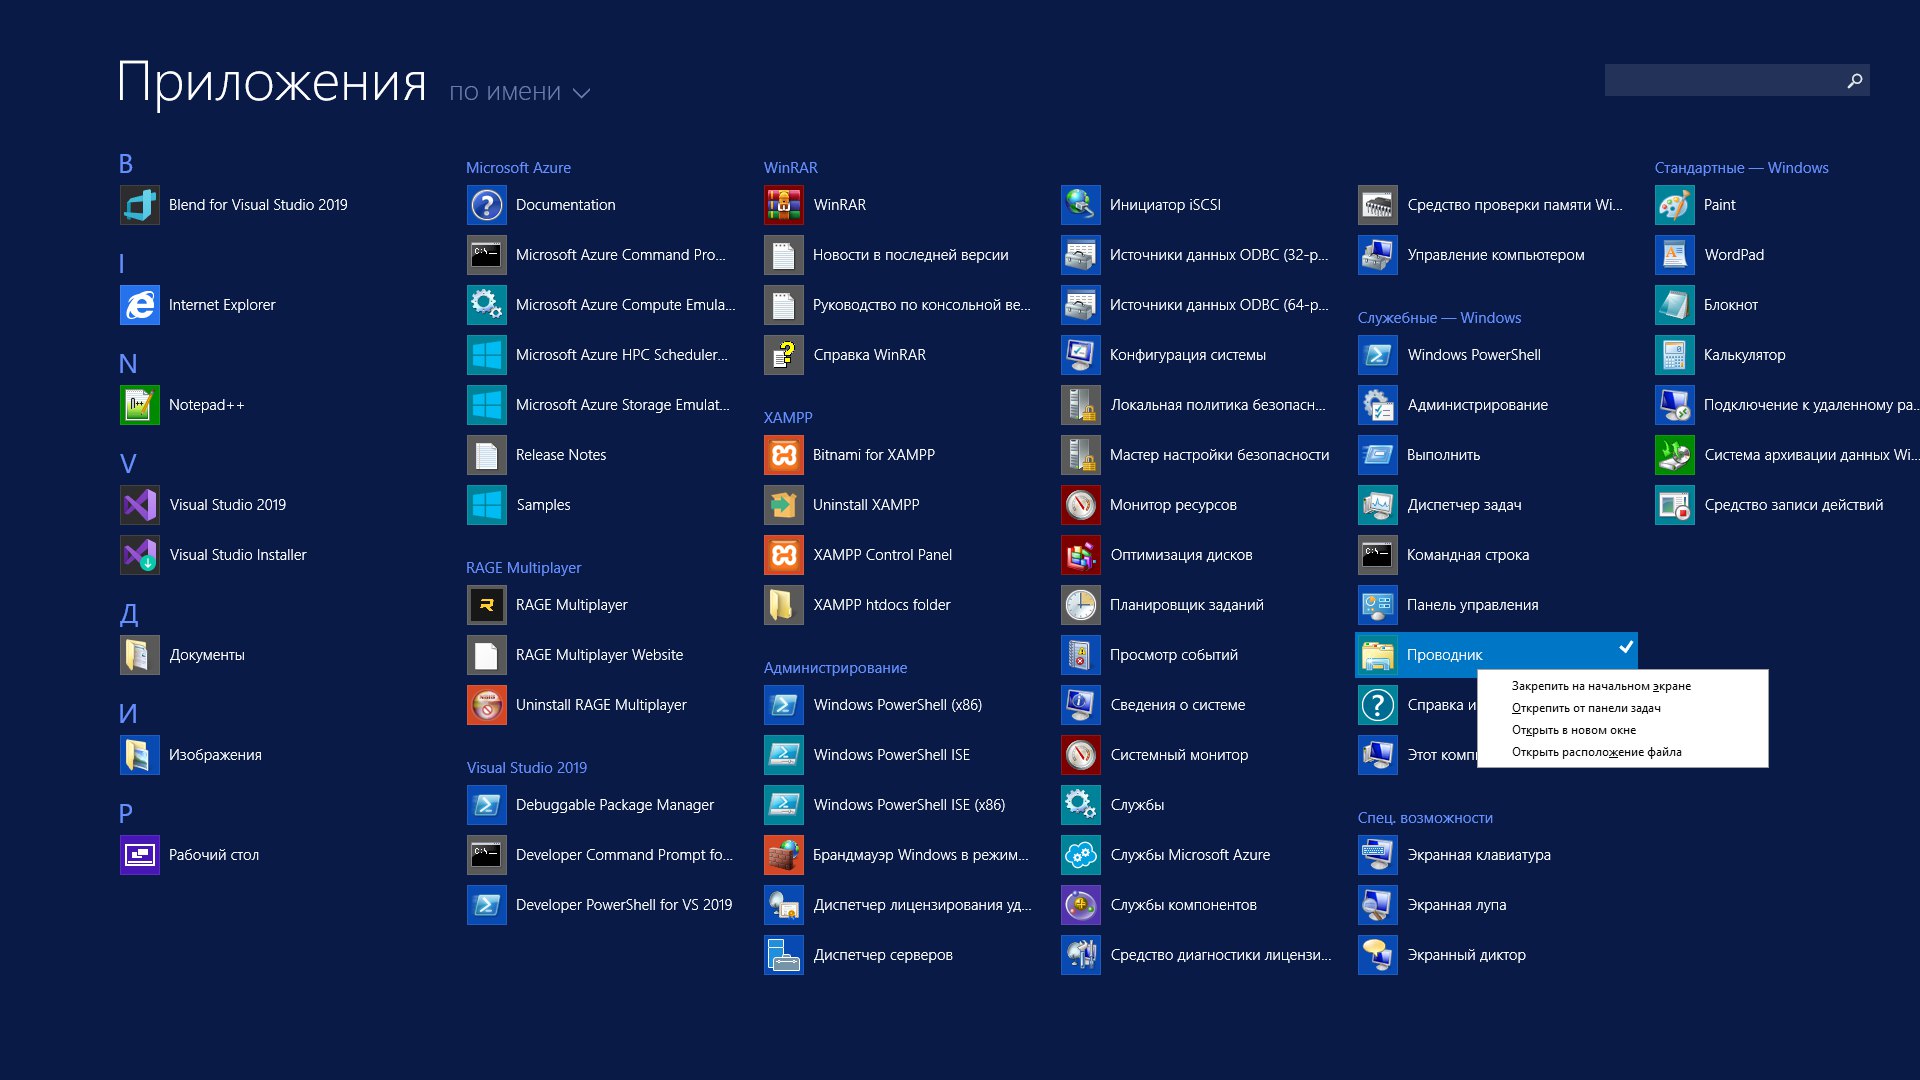Open Службы gear icon
1920x1080 pixels.
click(1081, 805)
